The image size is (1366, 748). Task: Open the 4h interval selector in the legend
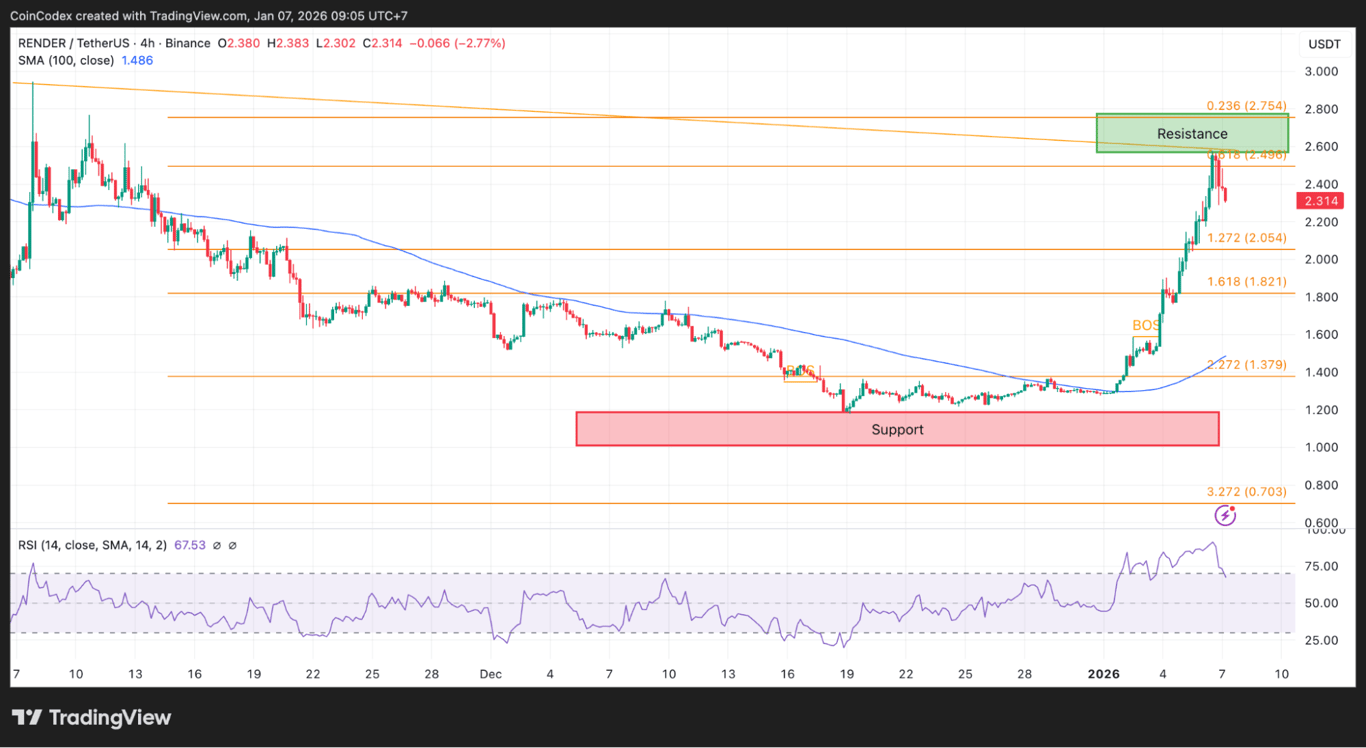coord(148,43)
